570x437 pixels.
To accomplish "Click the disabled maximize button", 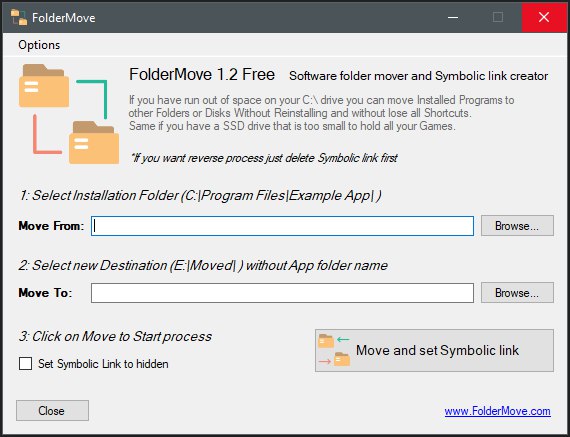I will [x=498, y=17].
